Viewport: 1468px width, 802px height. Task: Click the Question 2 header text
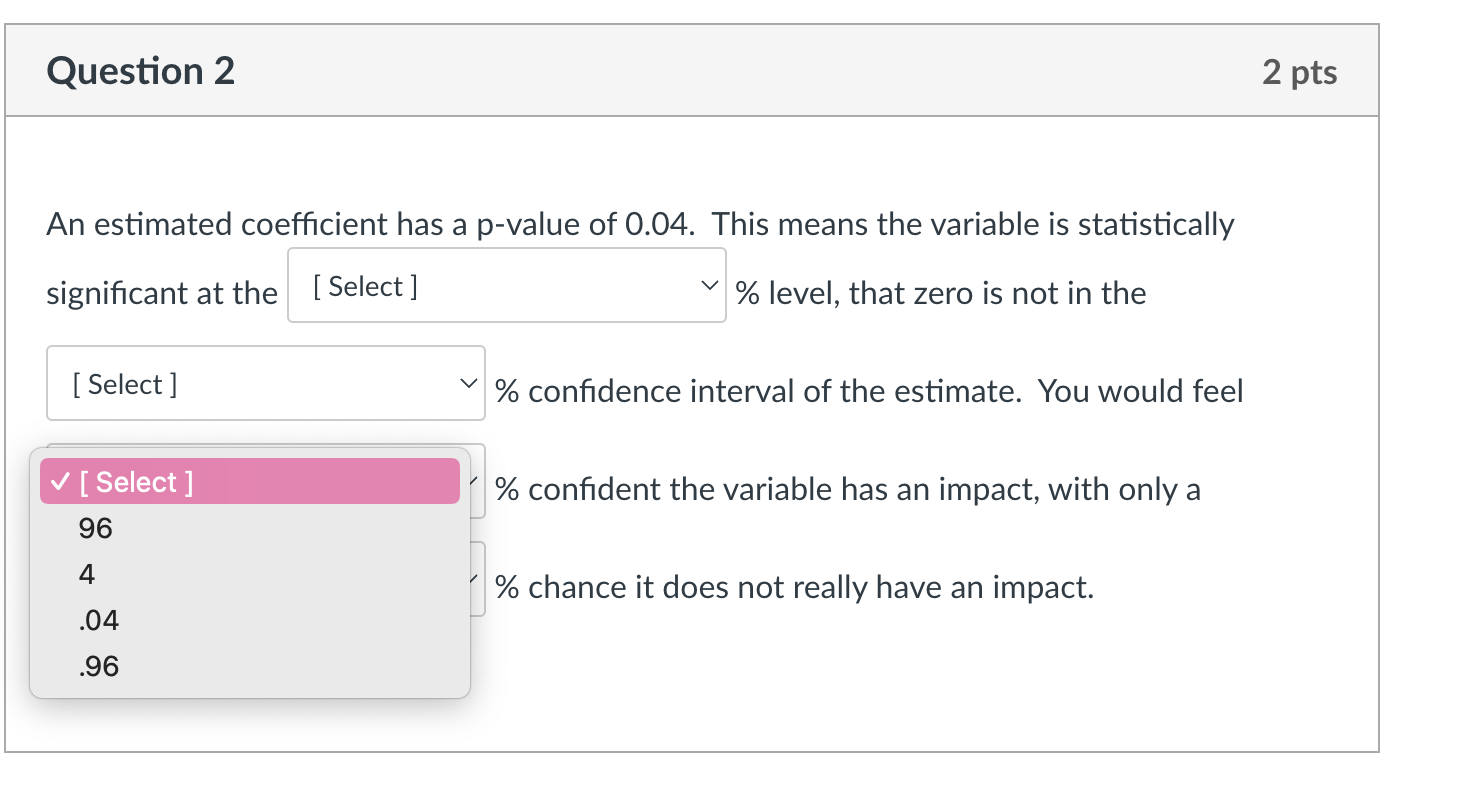(140, 70)
